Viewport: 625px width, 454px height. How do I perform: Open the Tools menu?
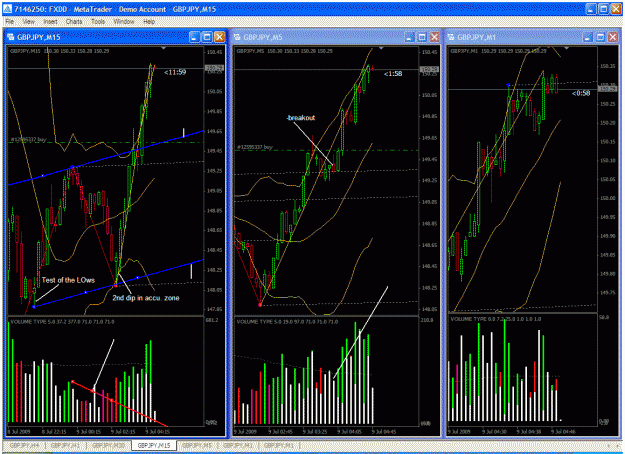click(98, 22)
